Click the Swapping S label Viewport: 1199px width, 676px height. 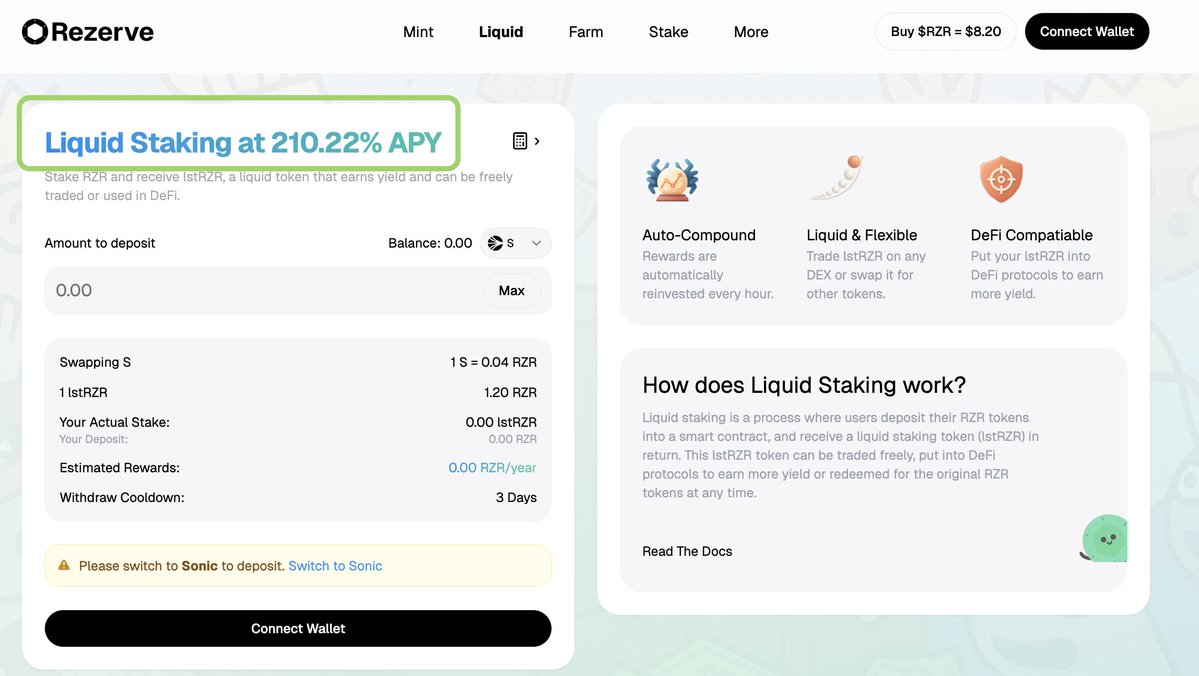point(96,362)
